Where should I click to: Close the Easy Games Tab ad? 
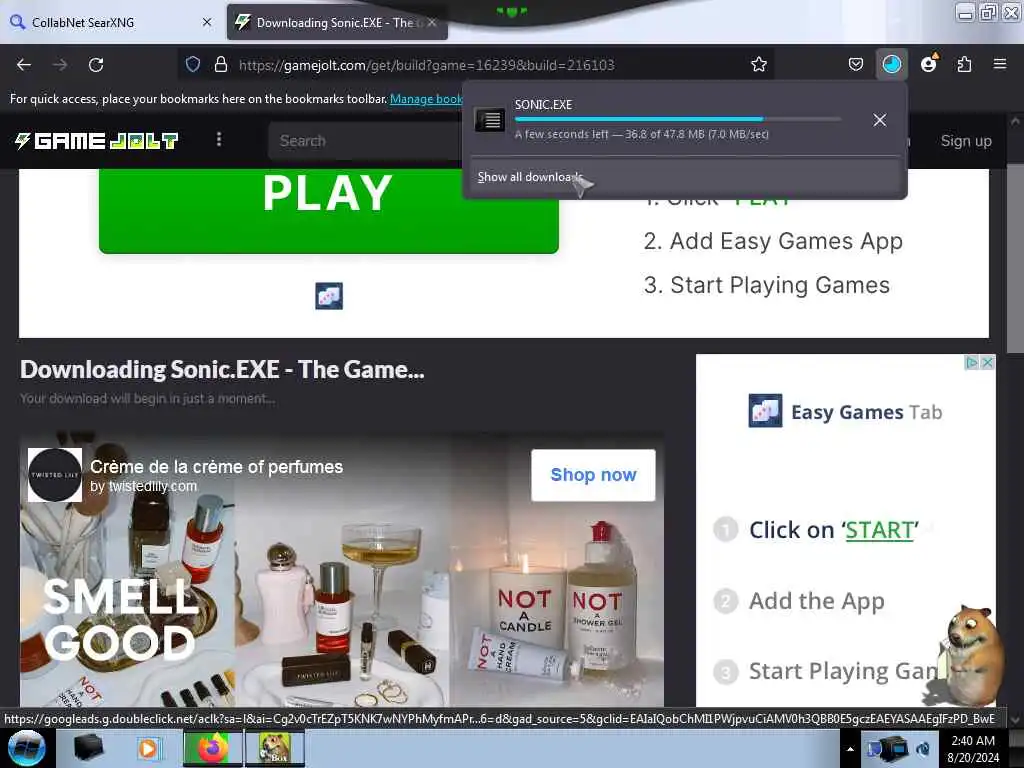(x=987, y=362)
